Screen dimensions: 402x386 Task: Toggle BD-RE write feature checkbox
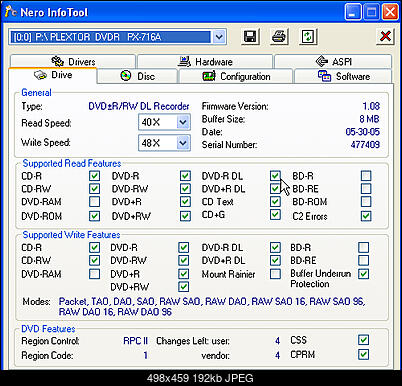363,260
